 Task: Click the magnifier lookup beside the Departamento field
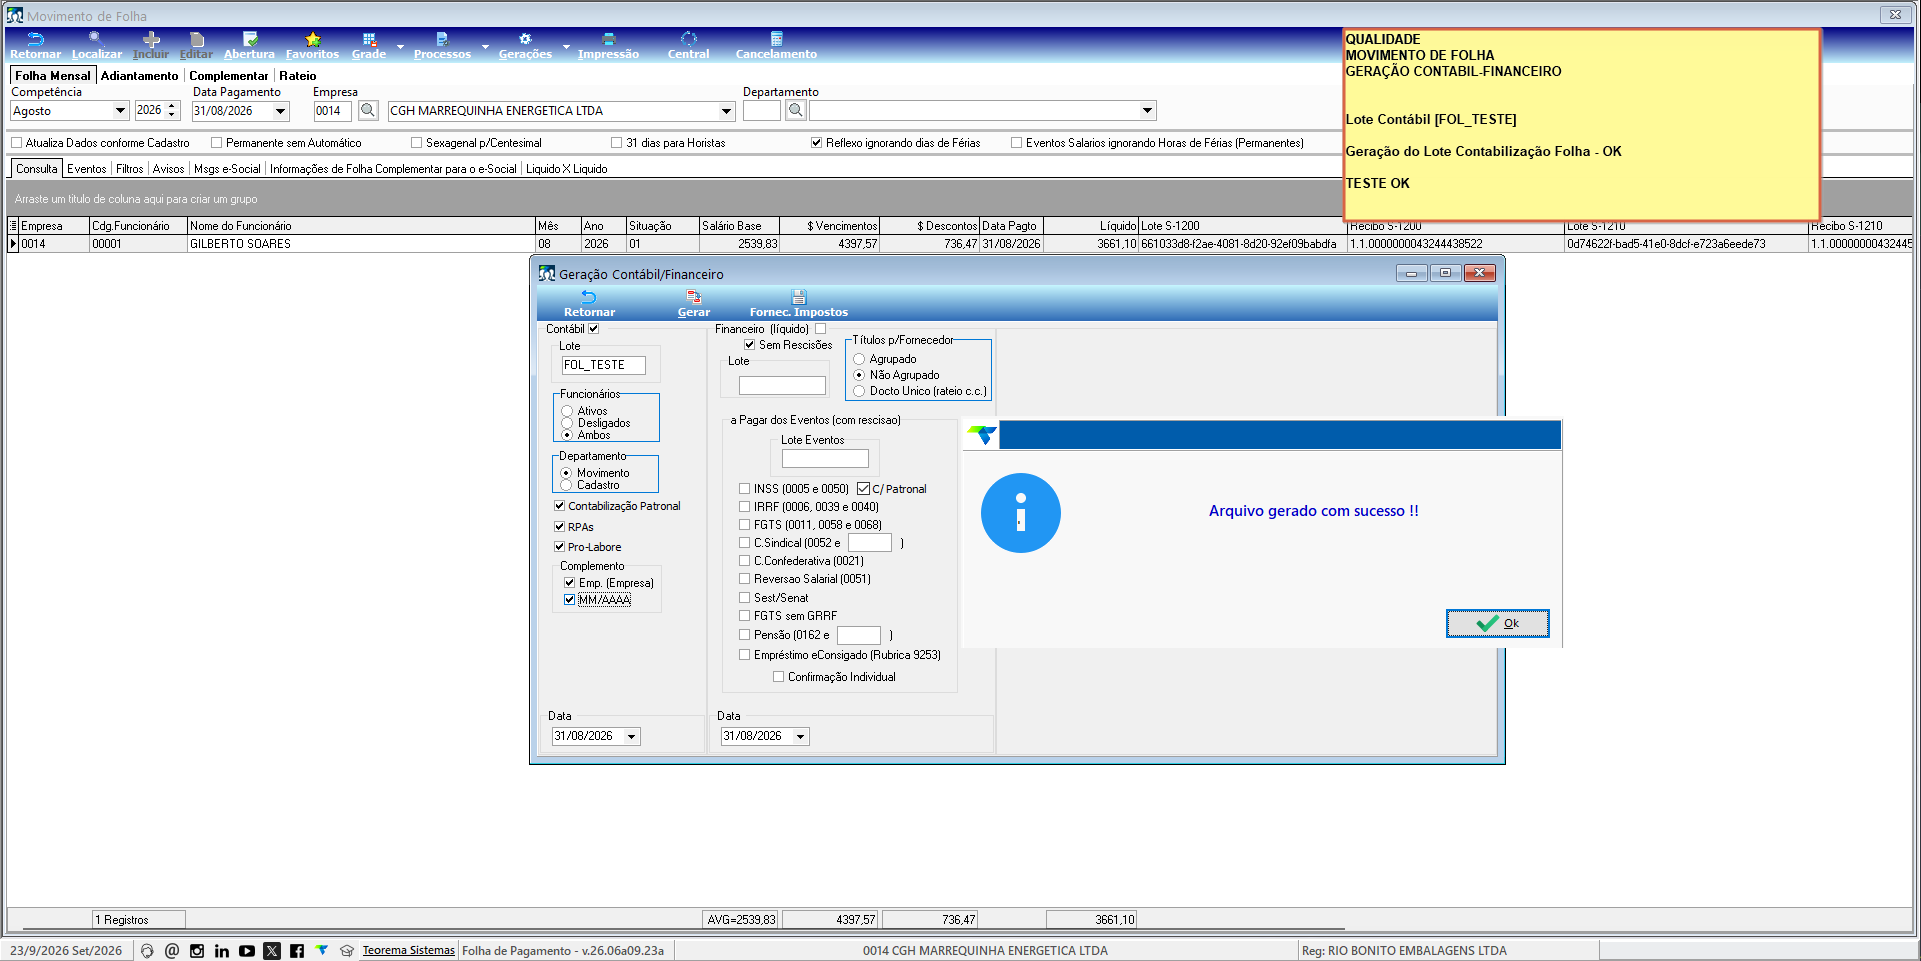[x=796, y=111]
